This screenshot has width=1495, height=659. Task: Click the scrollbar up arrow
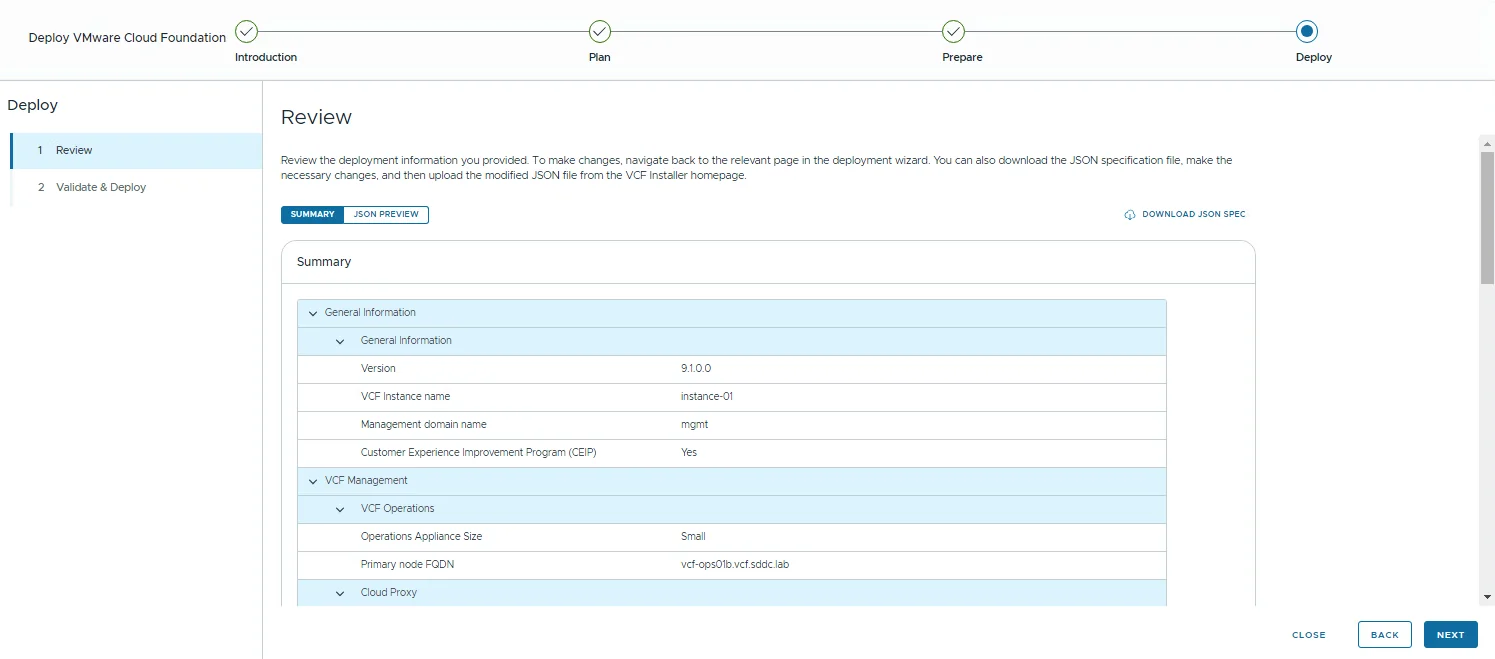tap(1487, 143)
